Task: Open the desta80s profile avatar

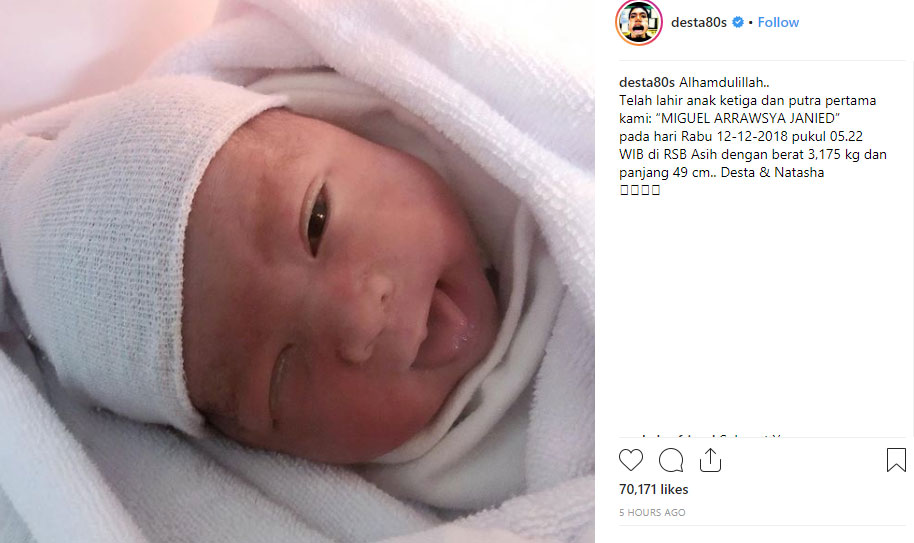Action: pos(639,22)
